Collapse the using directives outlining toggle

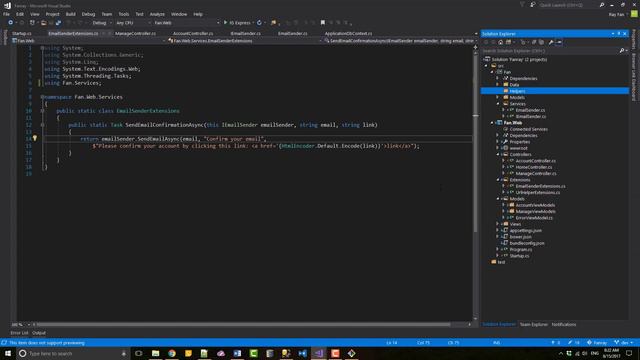[42, 48]
